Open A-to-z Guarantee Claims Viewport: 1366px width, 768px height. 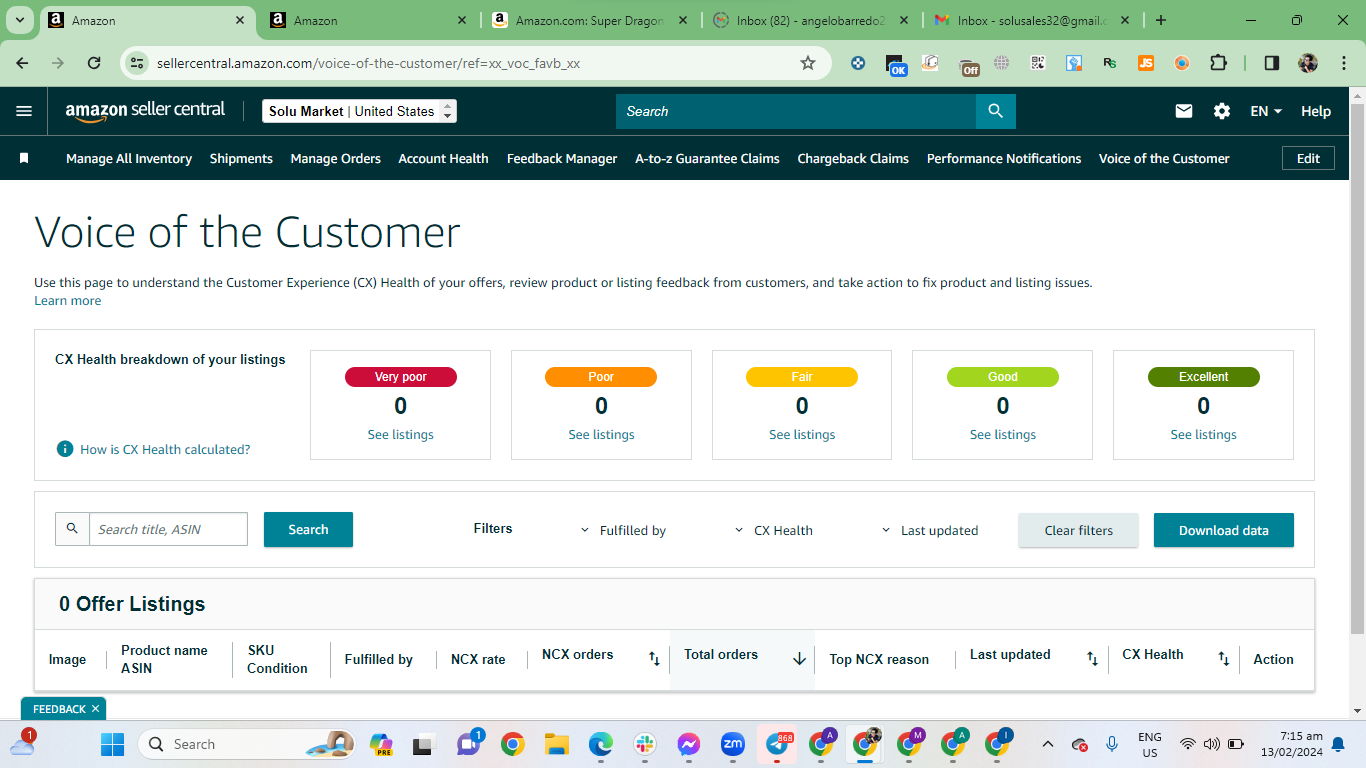[707, 158]
